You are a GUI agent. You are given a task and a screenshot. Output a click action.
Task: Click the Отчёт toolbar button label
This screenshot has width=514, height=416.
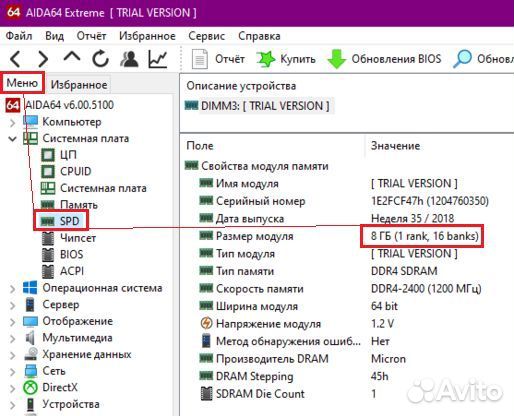(230, 59)
